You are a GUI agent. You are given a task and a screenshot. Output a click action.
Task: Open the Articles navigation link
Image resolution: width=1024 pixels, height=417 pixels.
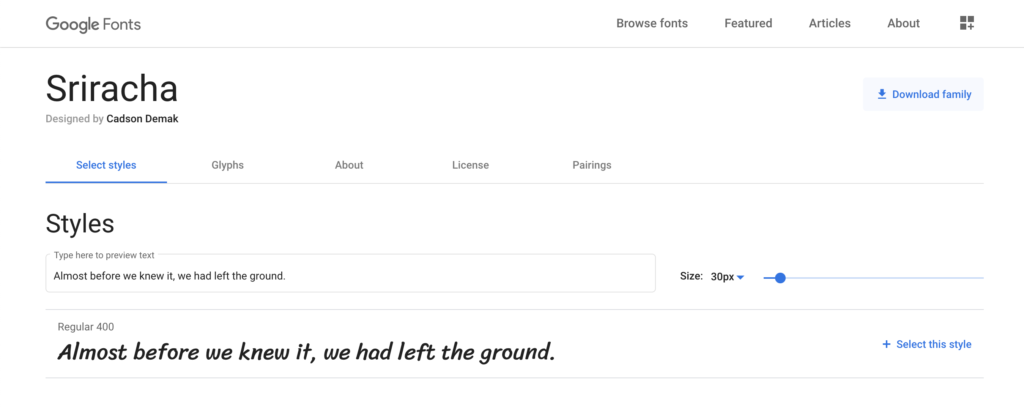[x=830, y=23]
